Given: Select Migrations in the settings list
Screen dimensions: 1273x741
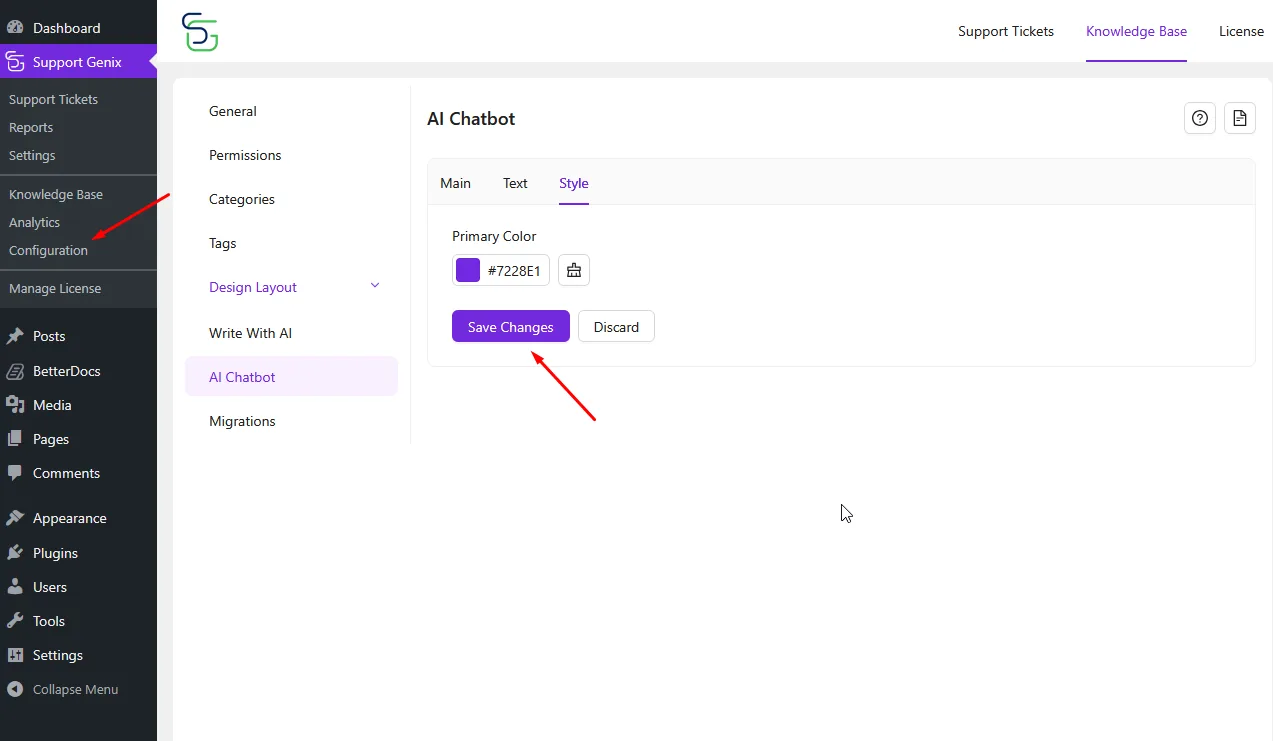Looking at the screenshot, I should coord(242,421).
